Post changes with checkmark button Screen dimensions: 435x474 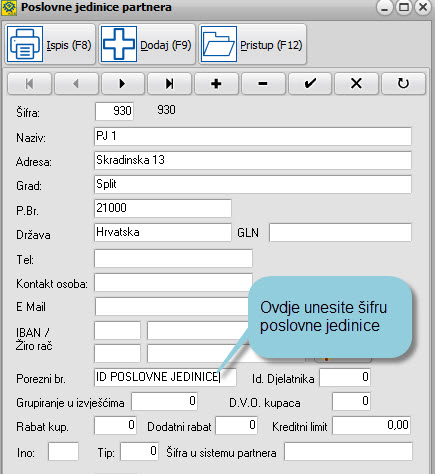pos(310,84)
